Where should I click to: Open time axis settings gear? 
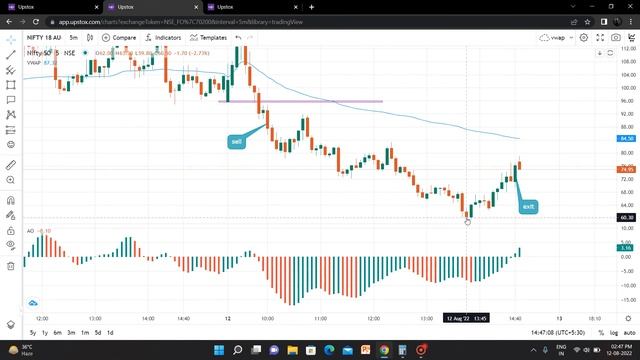[628, 318]
